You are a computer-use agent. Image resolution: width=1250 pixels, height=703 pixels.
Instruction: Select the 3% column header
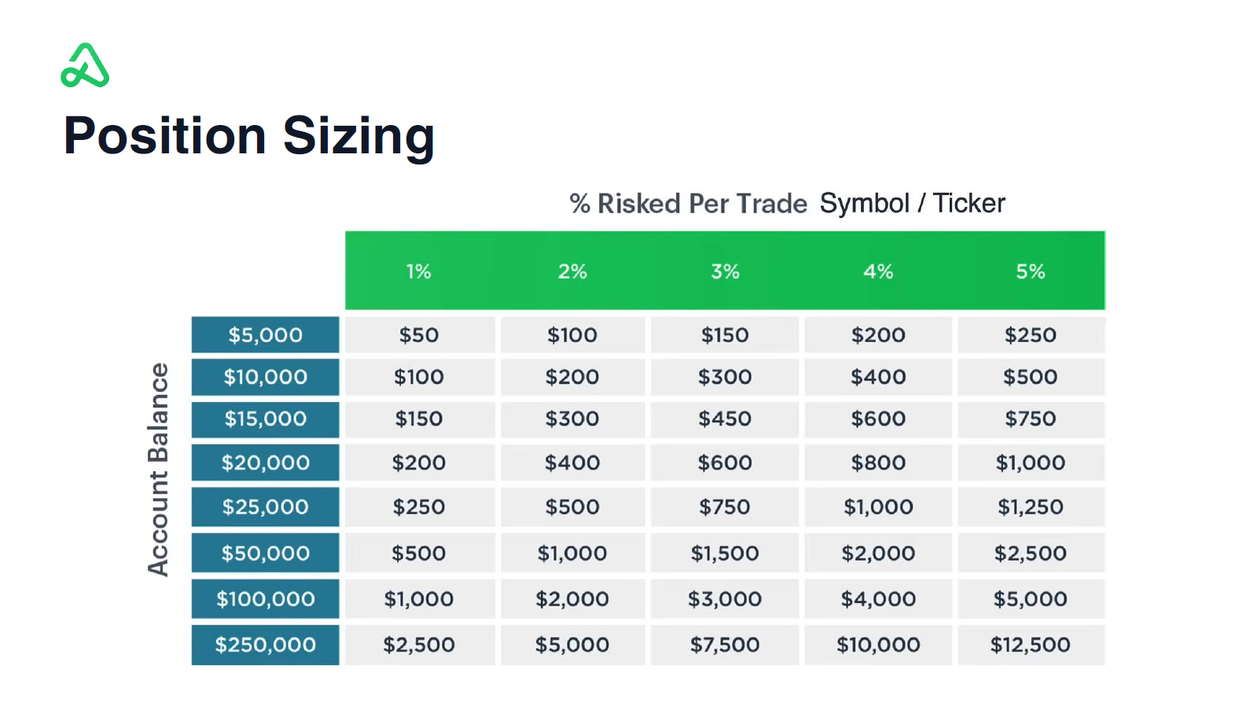click(725, 271)
